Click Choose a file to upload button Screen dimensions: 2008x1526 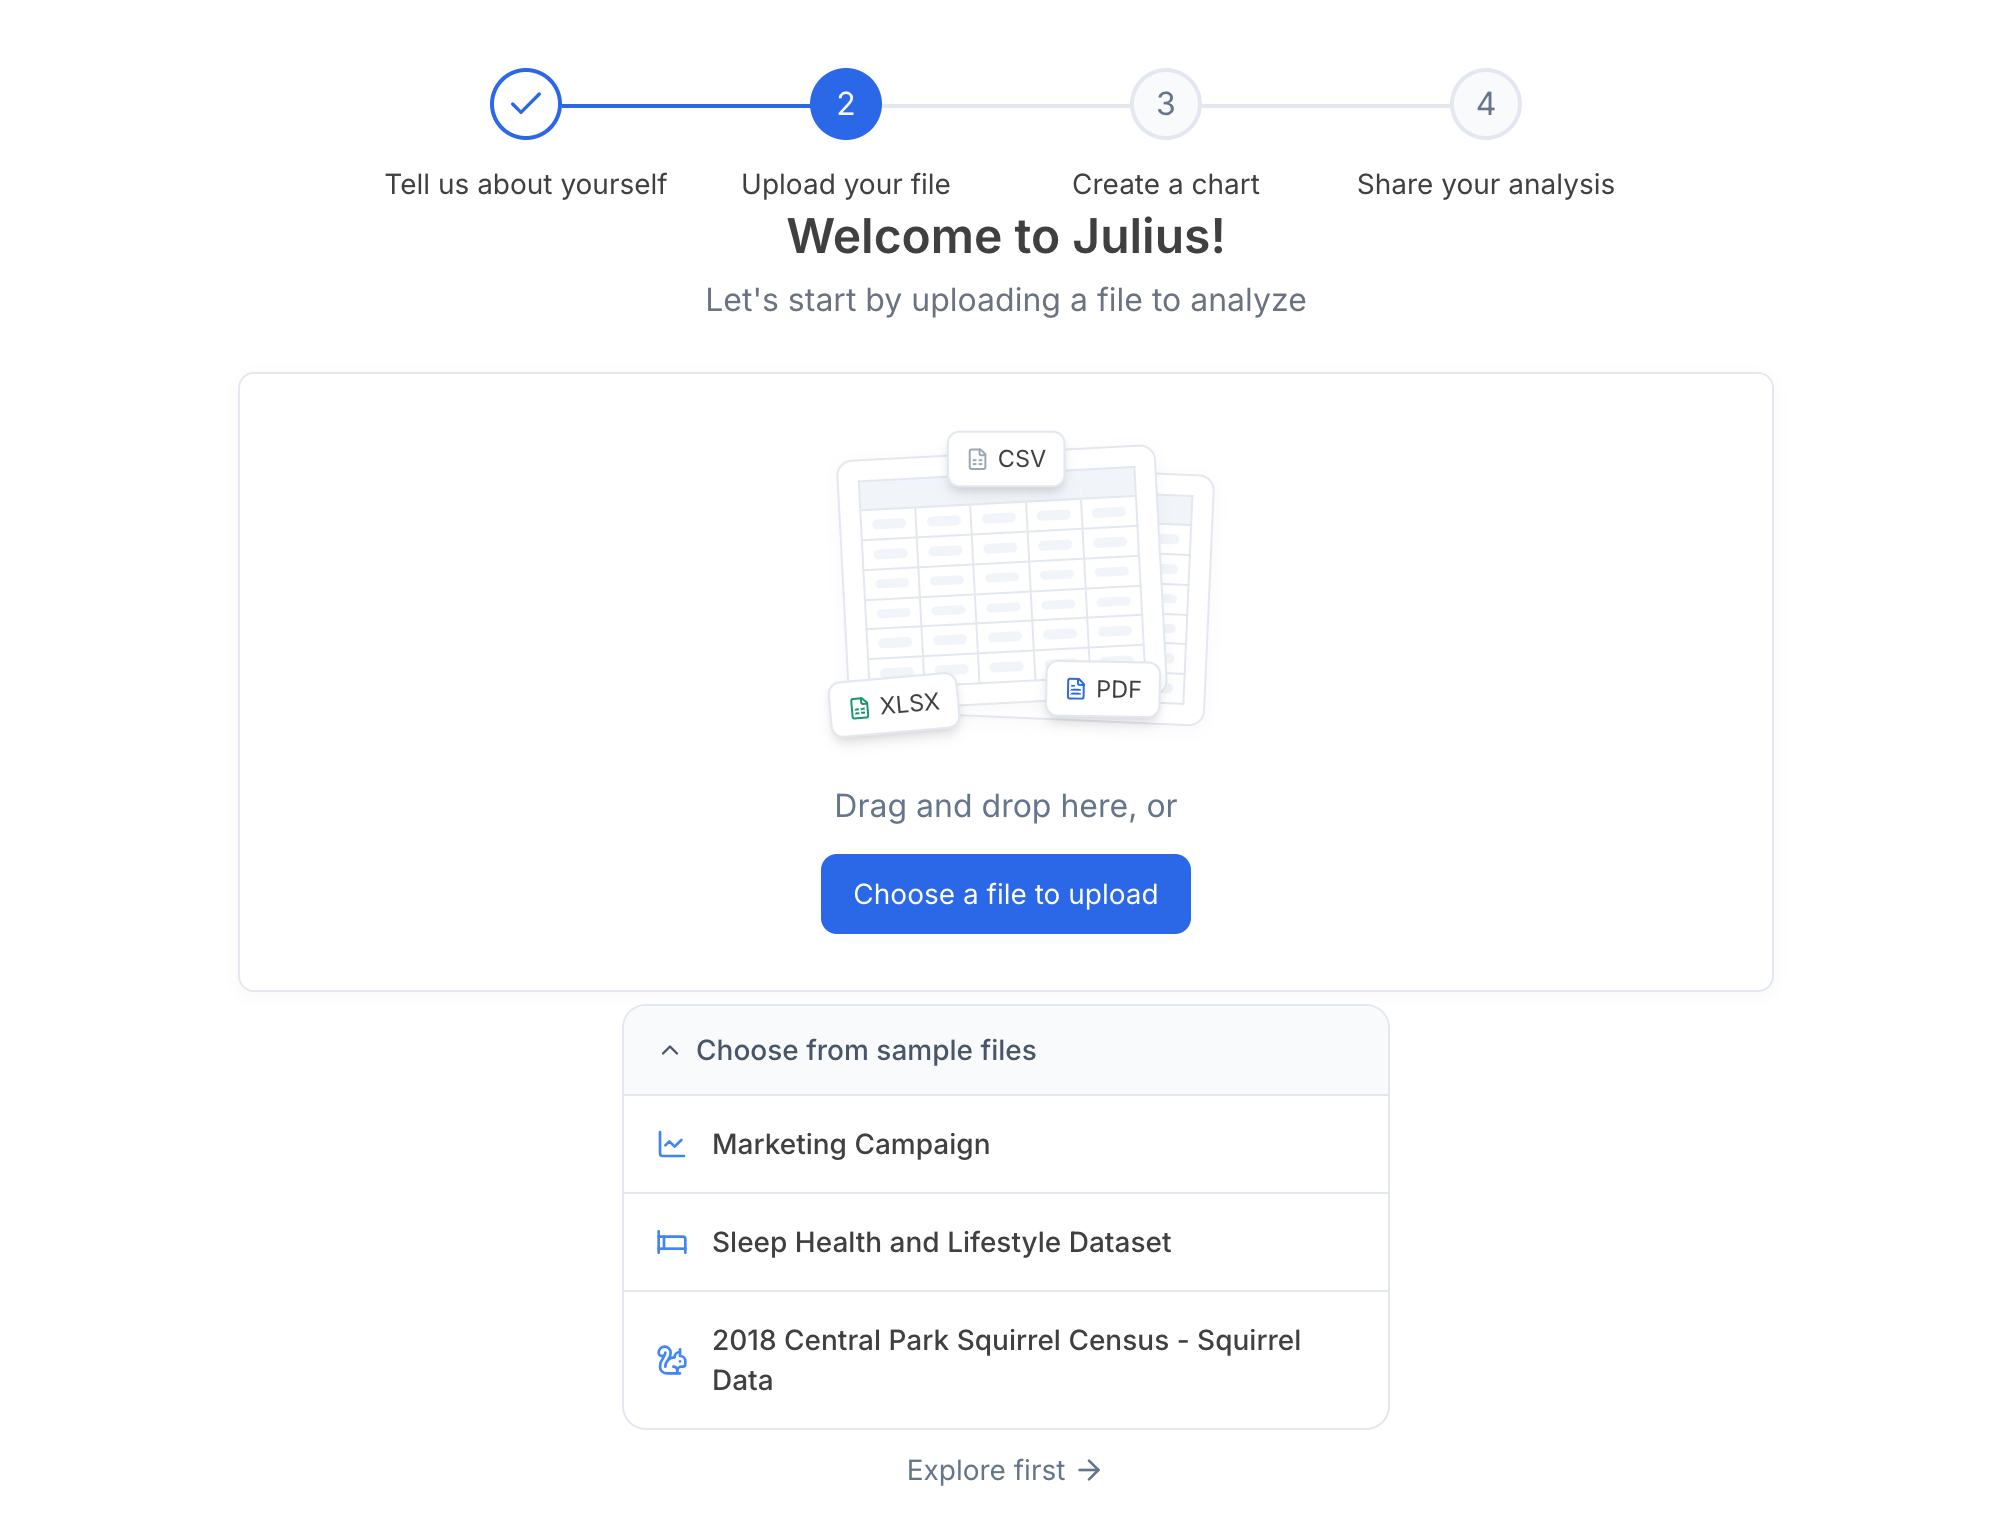click(1005, 894)
